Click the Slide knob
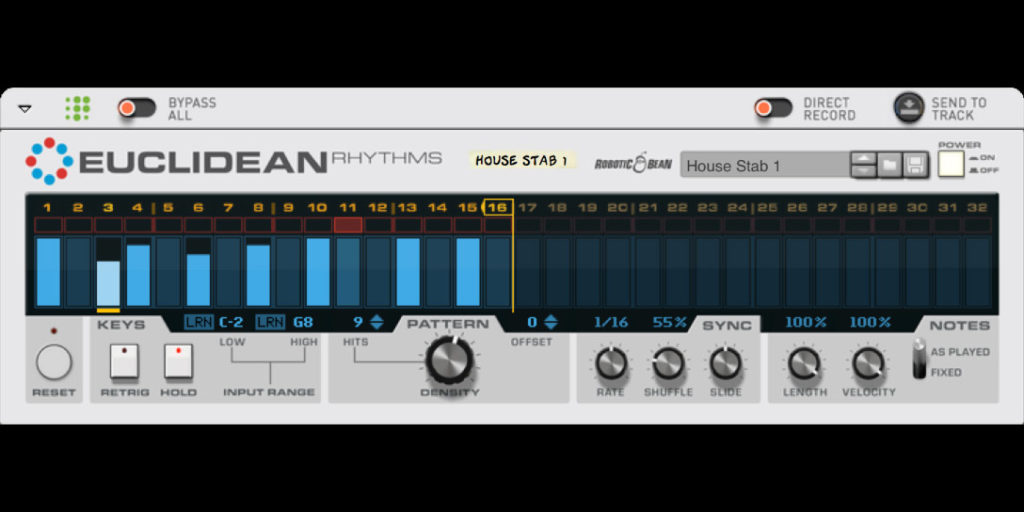The height and width of the screenshot is (512, 1024). [726, 363]
